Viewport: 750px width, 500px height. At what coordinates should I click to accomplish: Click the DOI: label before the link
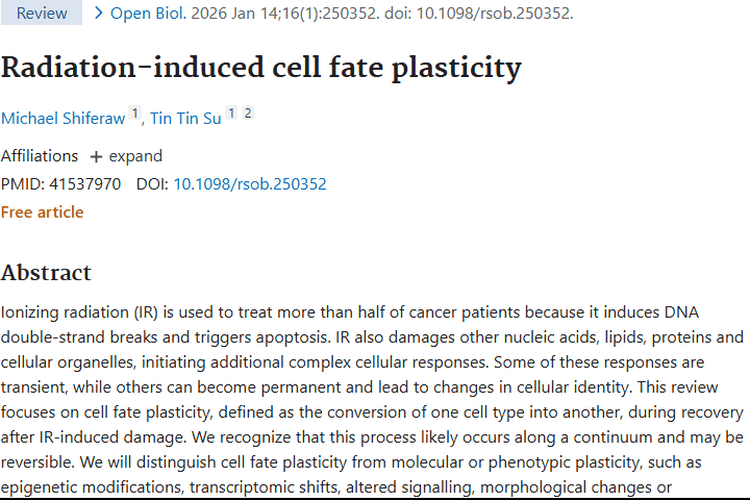click(x=153, y=184)
